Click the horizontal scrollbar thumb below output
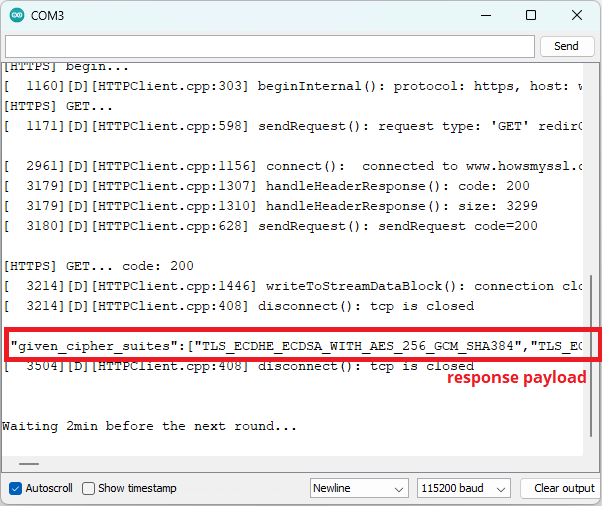Viewport: 602px width, 506px height. 29,464
